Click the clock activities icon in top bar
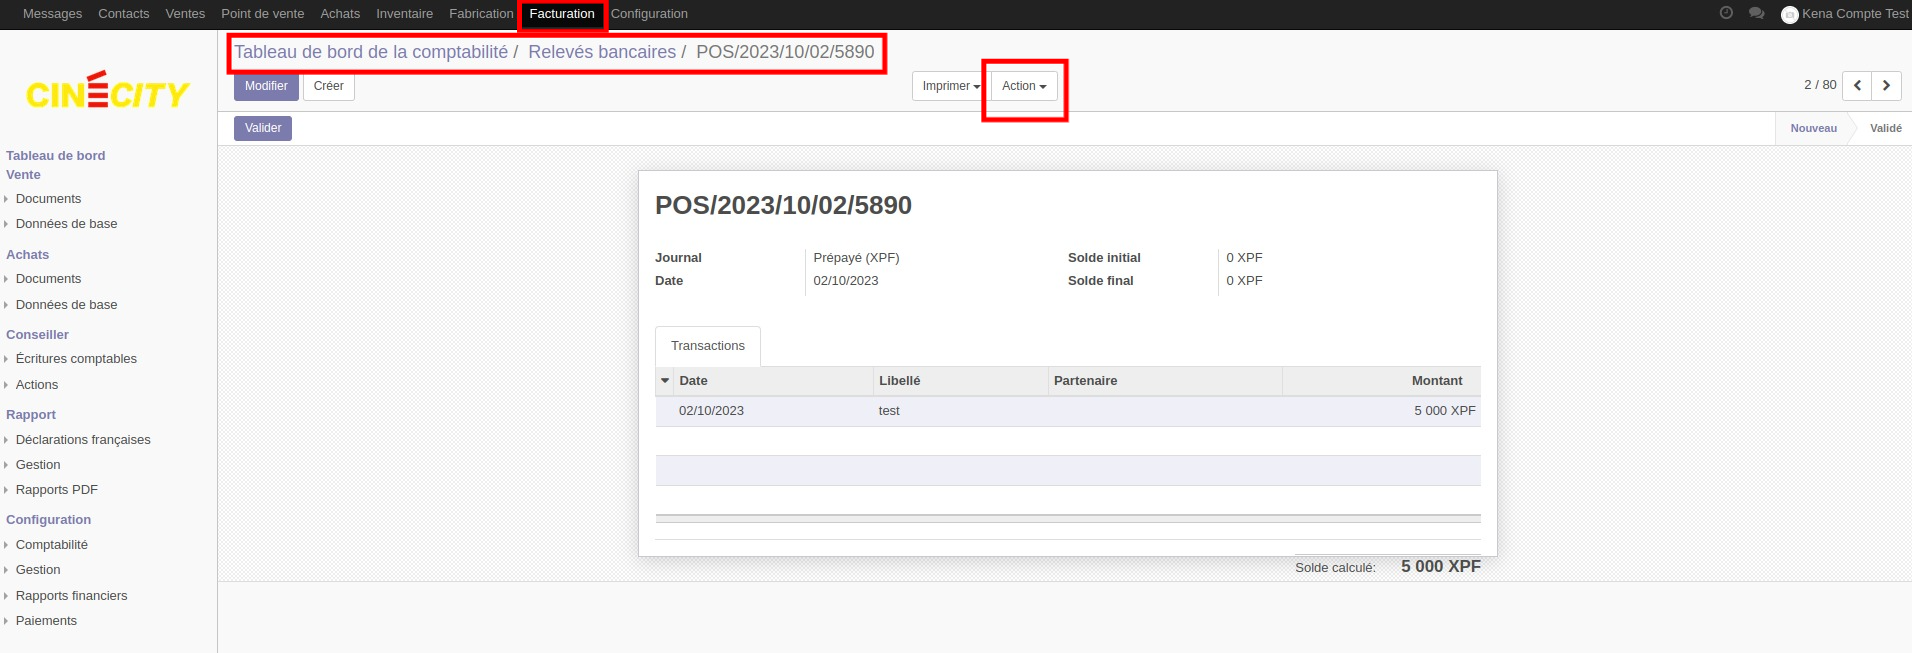Viewport: 1912px width, 653px height. pyautogui.click(x=1726, y=13)
